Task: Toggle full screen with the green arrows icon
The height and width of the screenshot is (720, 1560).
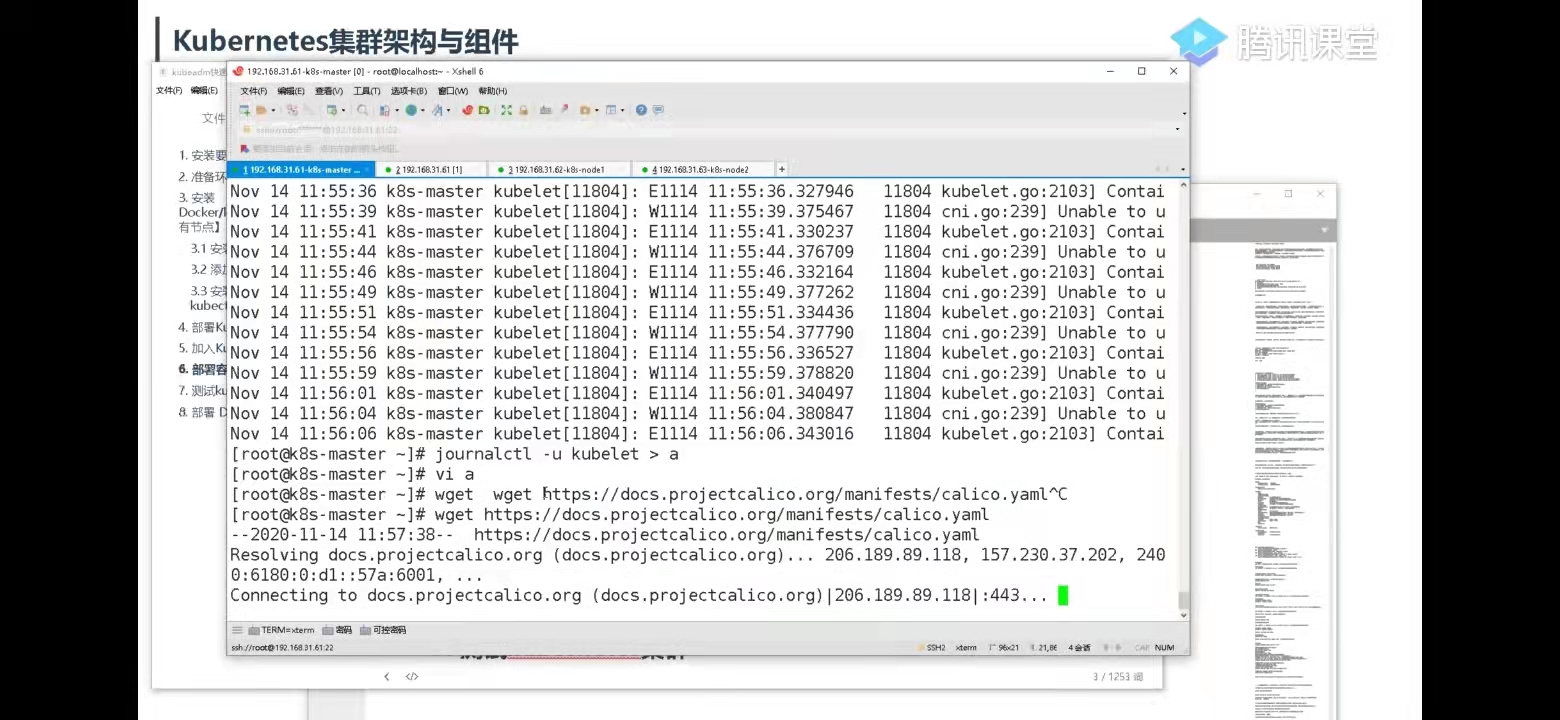Action: point(506,110)
